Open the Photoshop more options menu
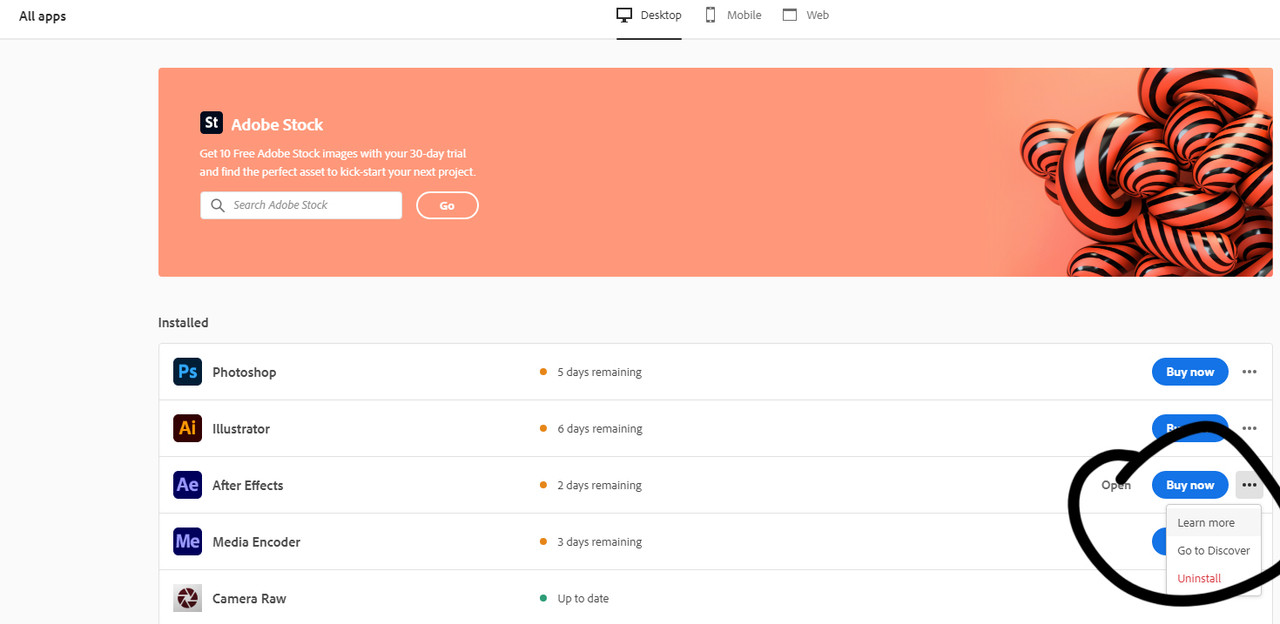Screen dimensions: 1280x624 click(x=1249, y=372)
